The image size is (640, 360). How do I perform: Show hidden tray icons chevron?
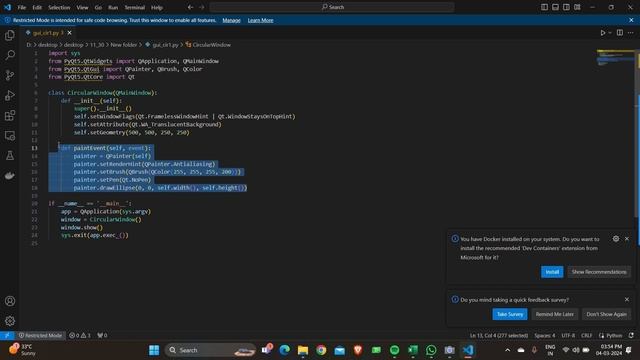click(x=507, y=350)
